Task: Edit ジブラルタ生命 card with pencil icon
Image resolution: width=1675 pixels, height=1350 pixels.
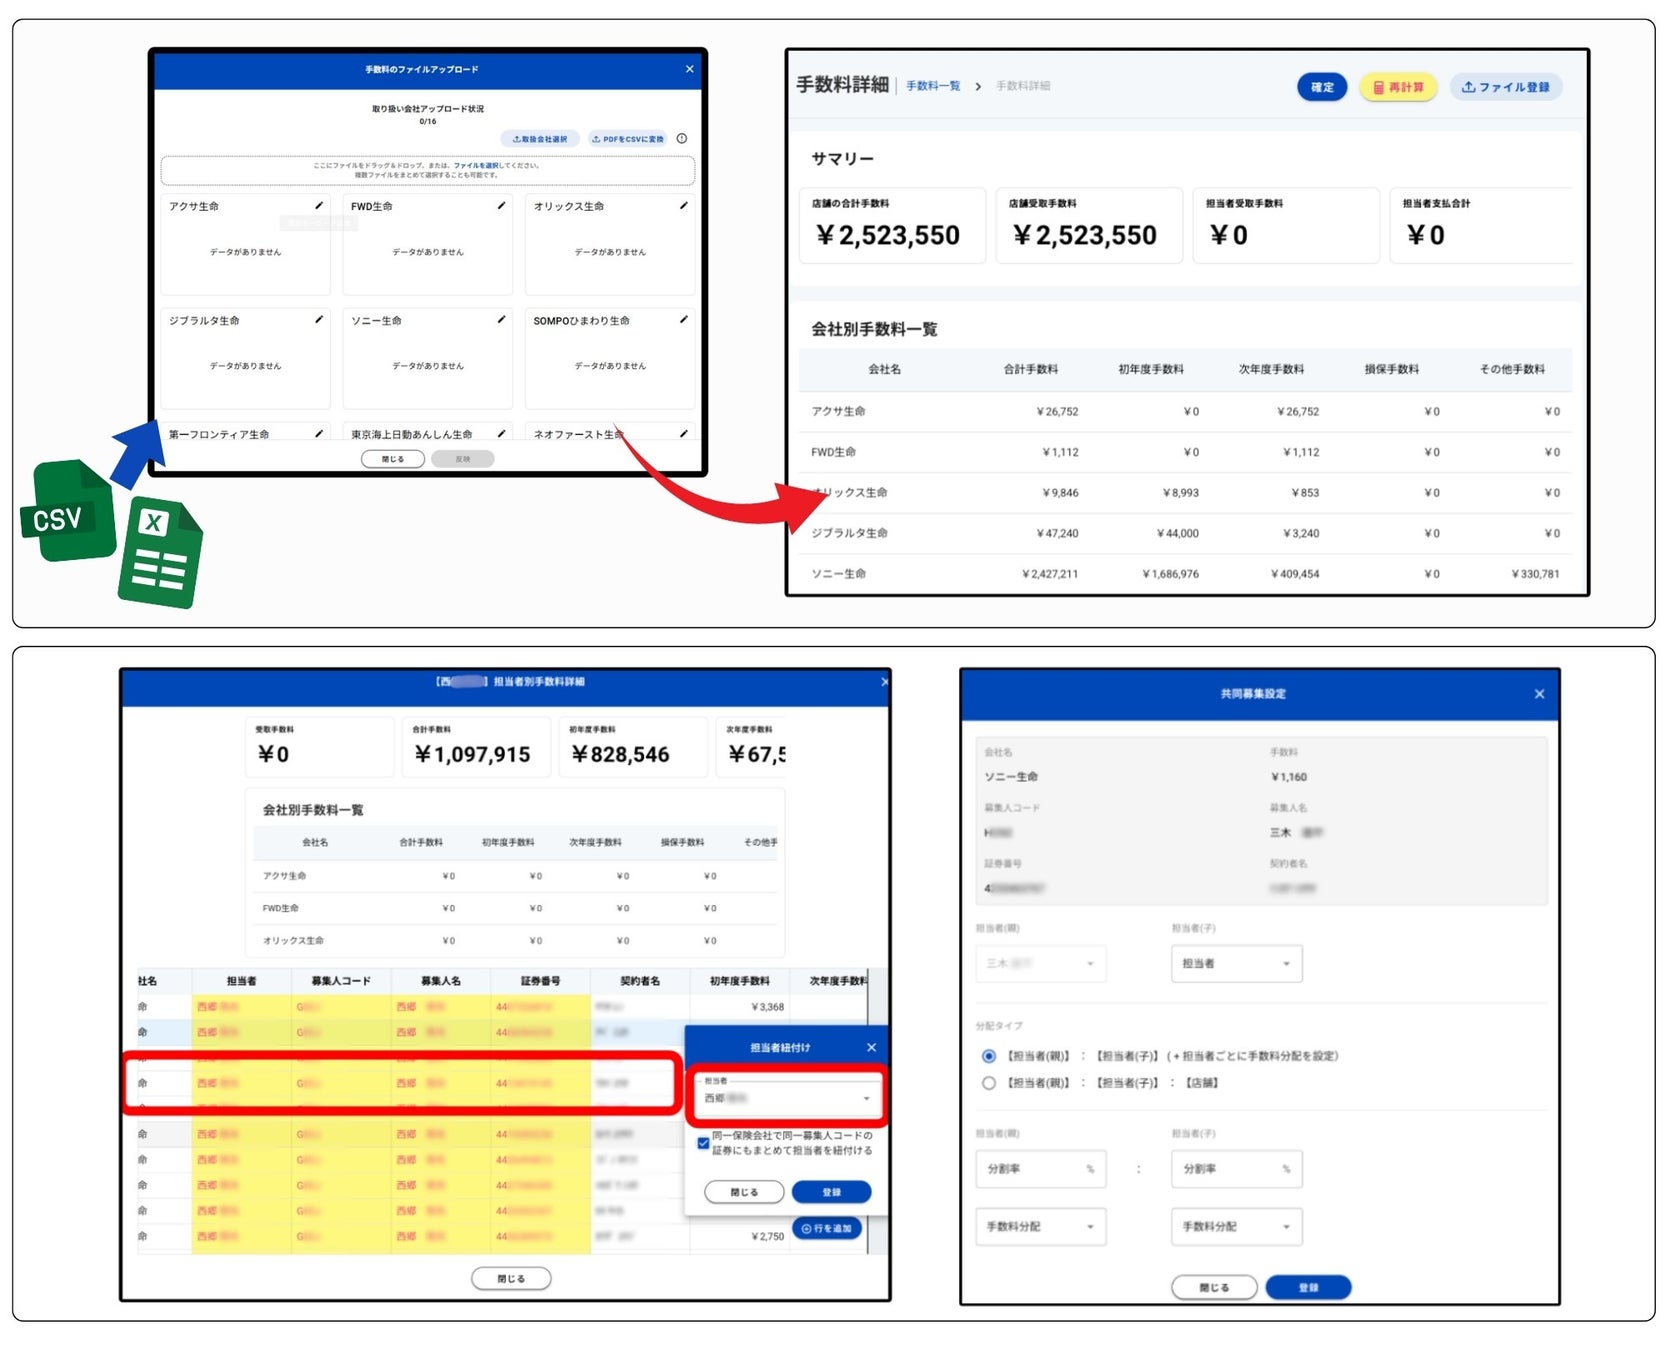Action: [x=319, y=320]
